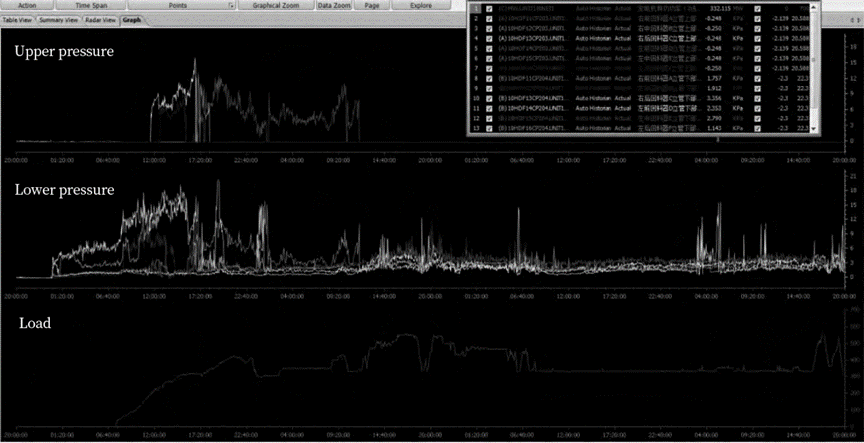Toggle the left checkbox in legend row 6
The width and height of the screenshot is (864, 443).
(x=489, y=58)
